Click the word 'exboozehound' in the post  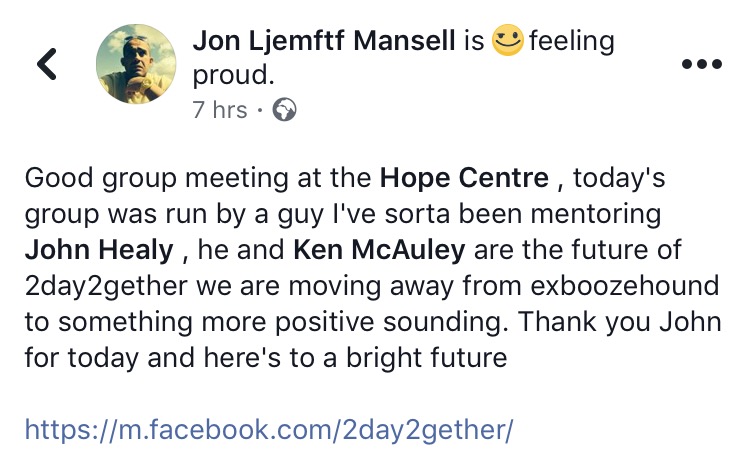625,286
